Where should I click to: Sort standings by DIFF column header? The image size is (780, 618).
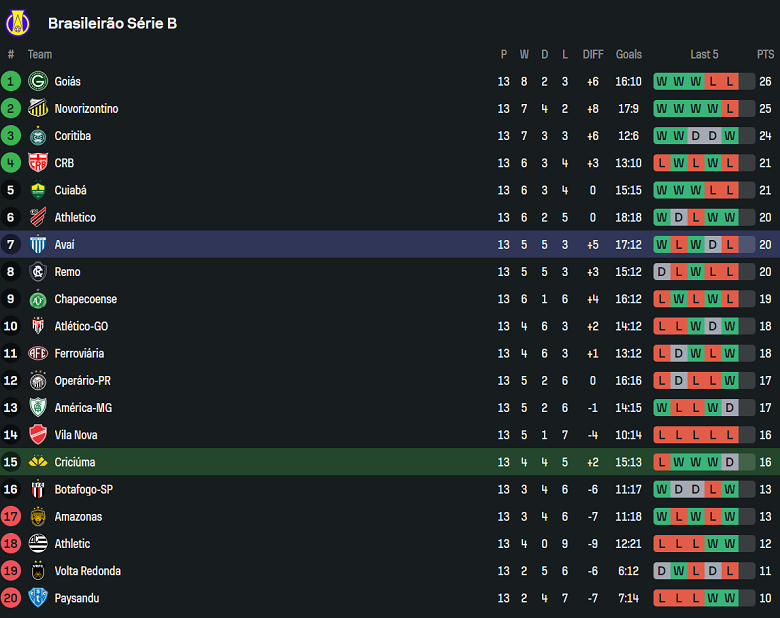point(593,54)
